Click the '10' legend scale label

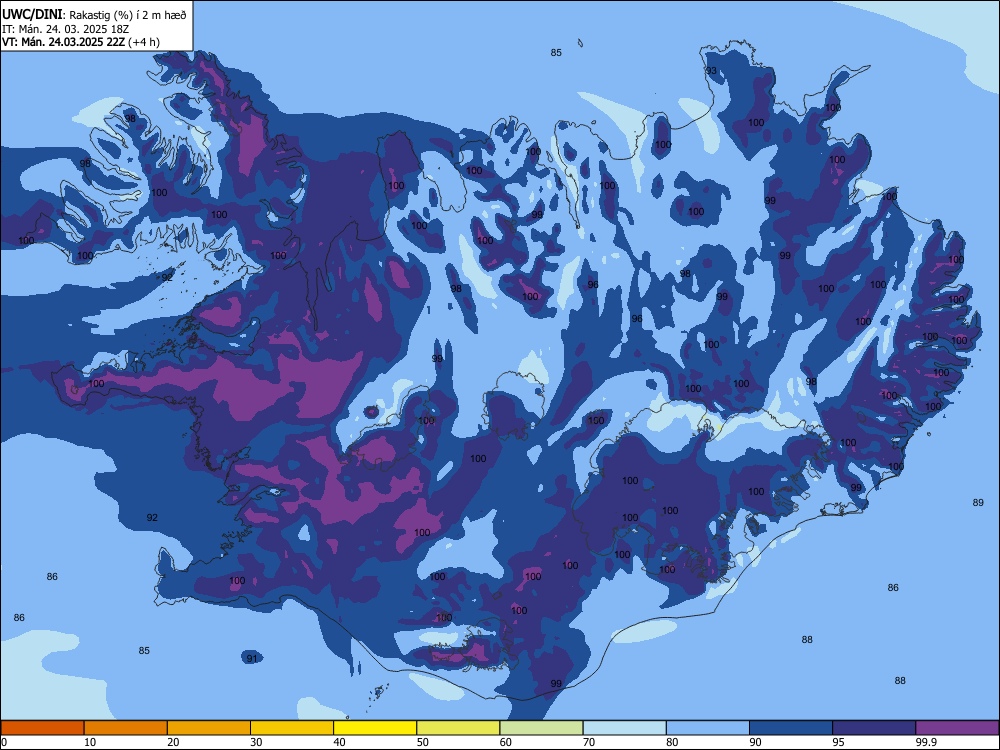pyautogui.click(x=90, y=742)
